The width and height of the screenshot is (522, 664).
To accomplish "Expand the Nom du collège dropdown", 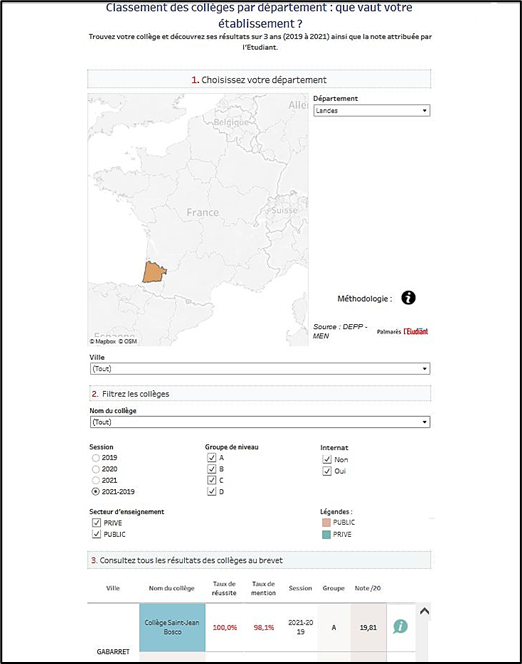I will click(x=260, y=422).
